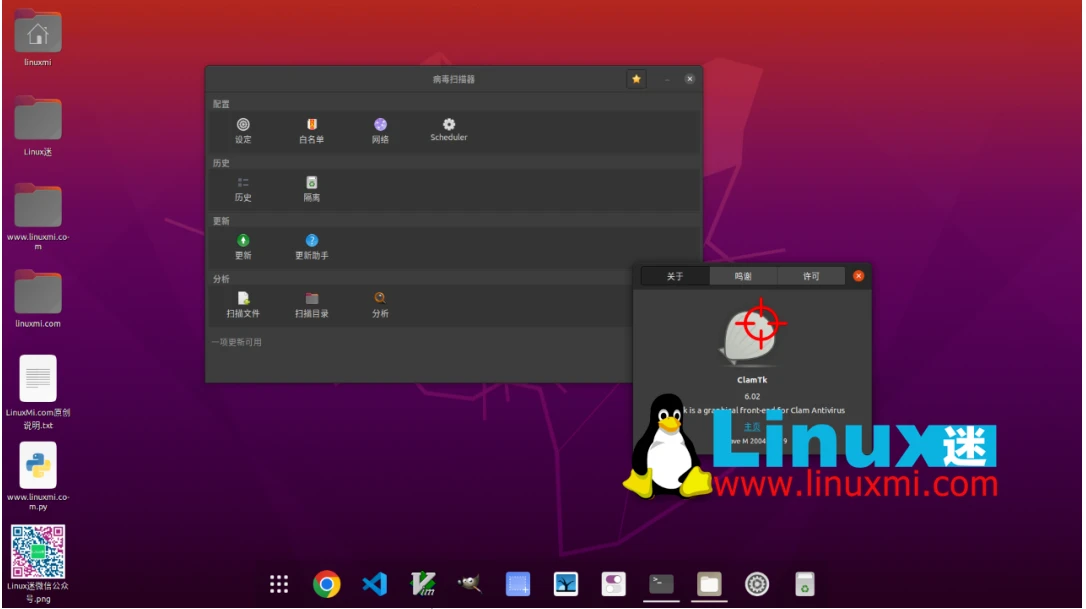
Task: Open the 网络 network settings
Action: (380, 129)
